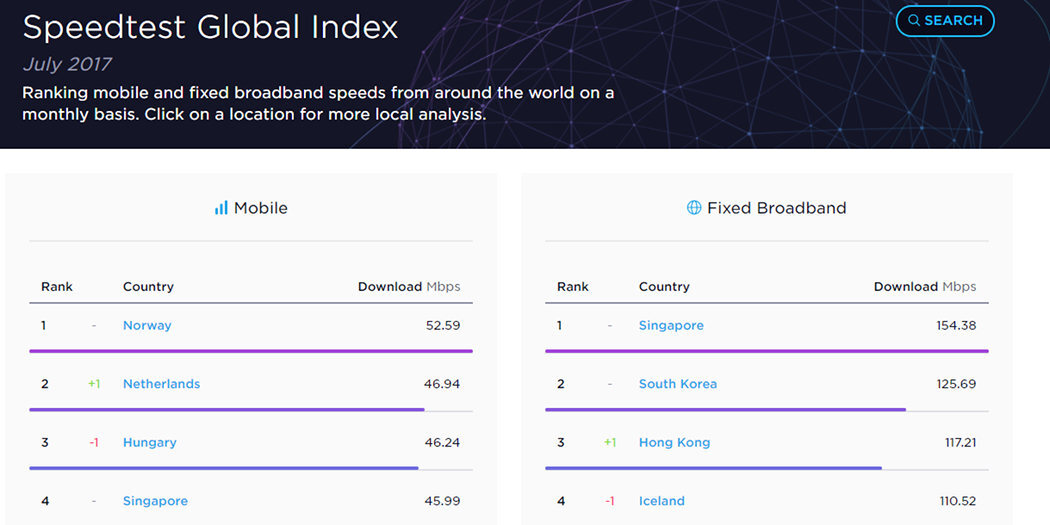
Task: Open Singapore in the Mobile ranking
Action: (x=155, y=501)
